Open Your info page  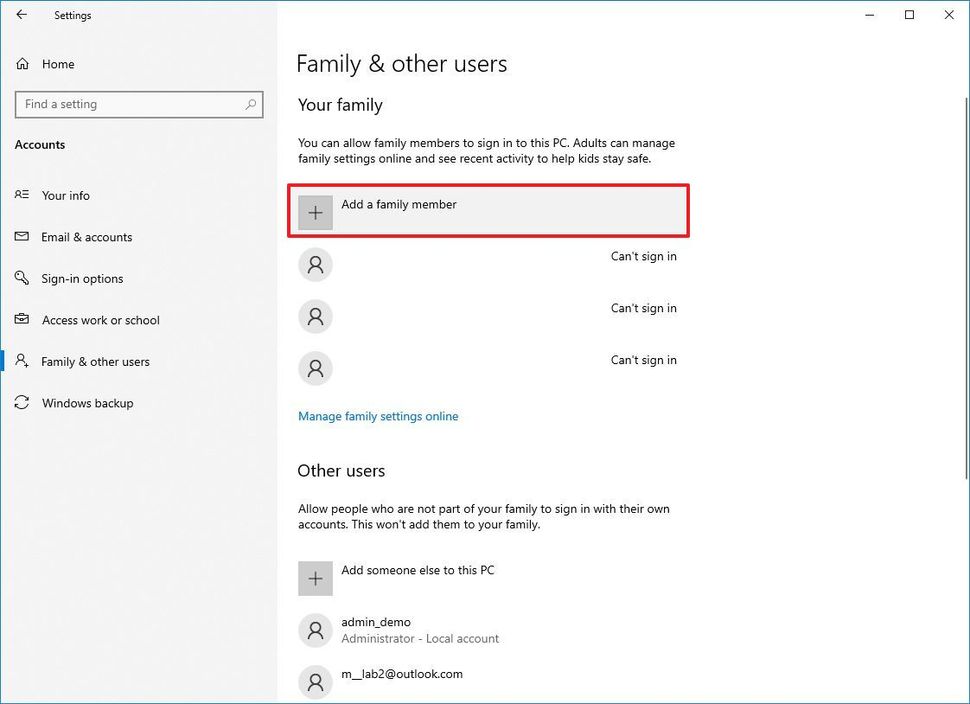[x=65, y=196]
